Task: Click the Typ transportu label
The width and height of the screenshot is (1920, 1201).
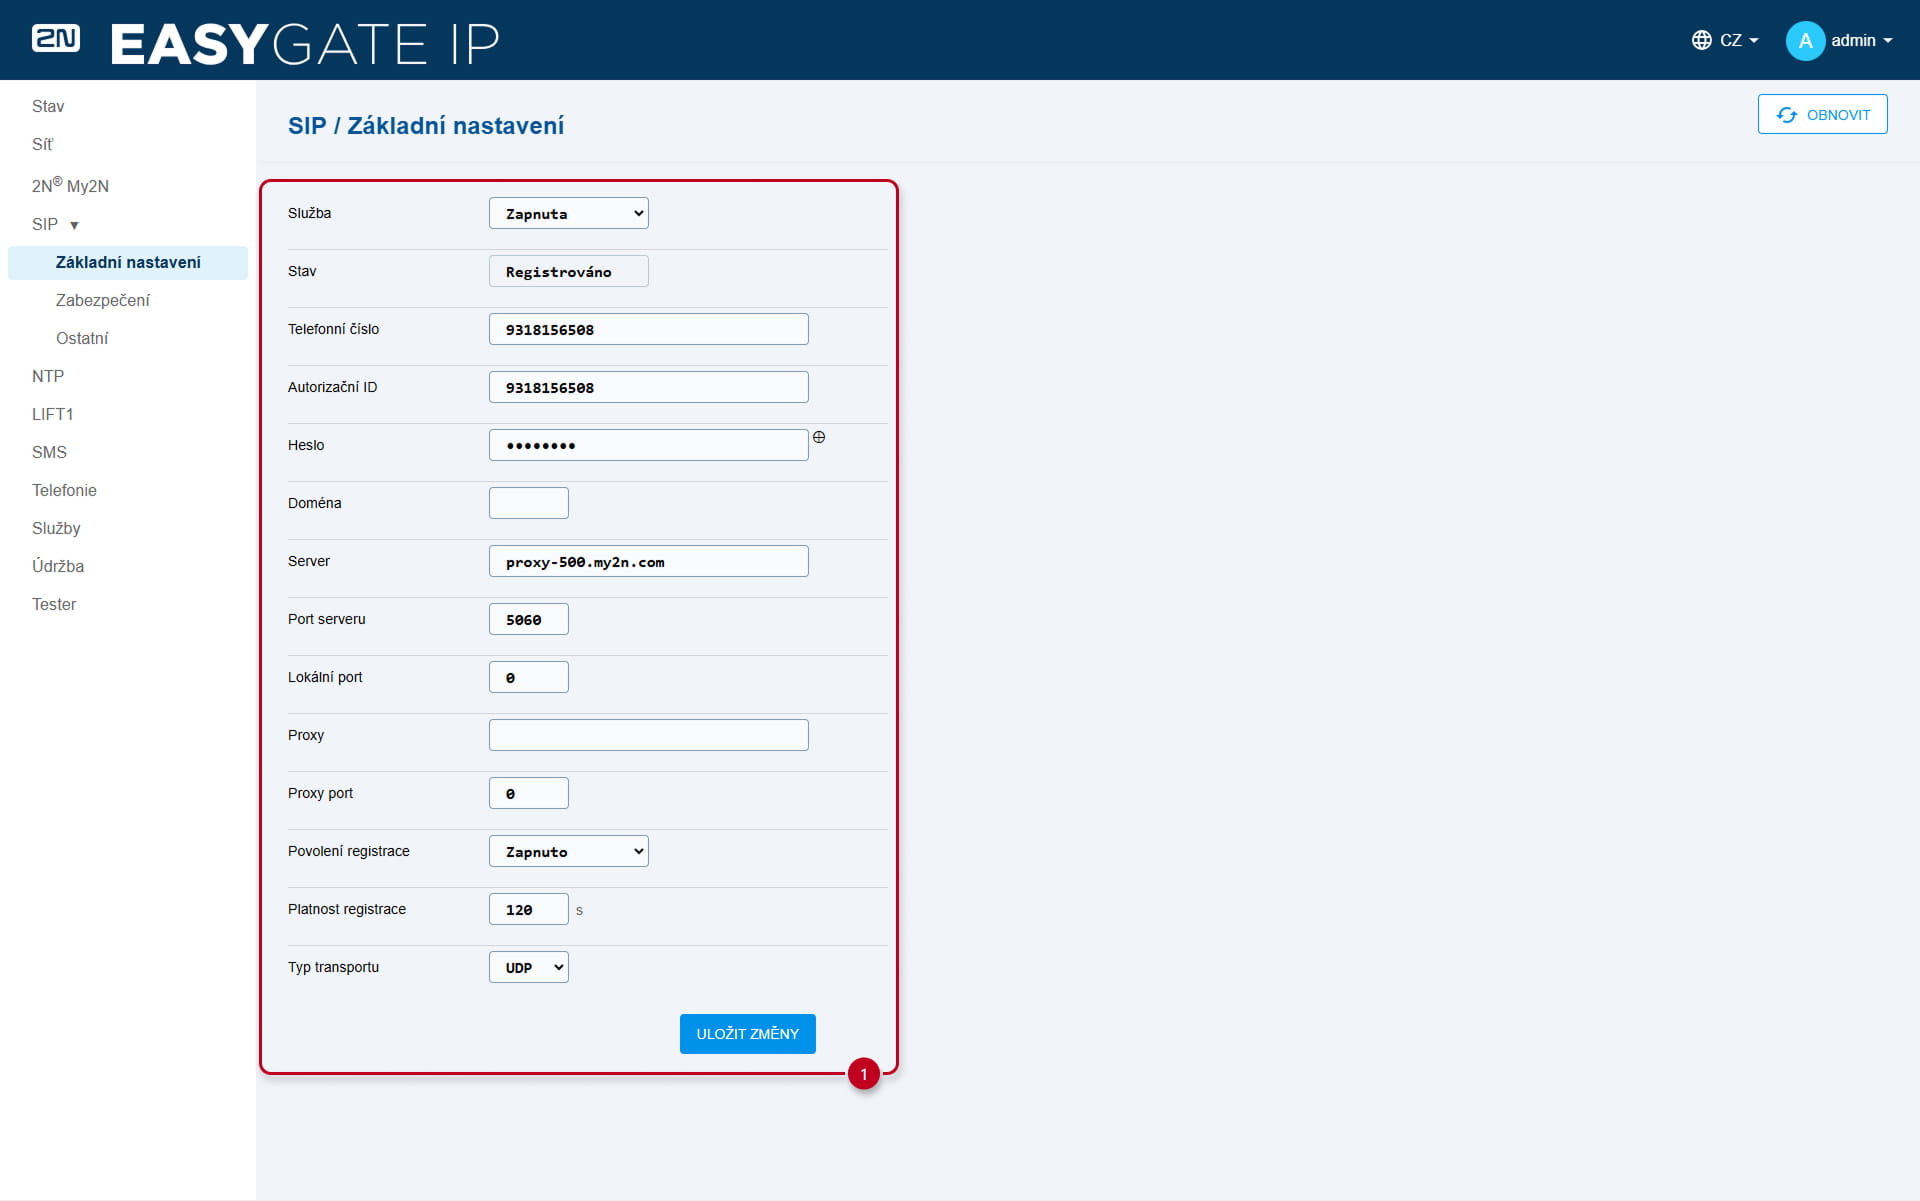Action: click(333, 967)
